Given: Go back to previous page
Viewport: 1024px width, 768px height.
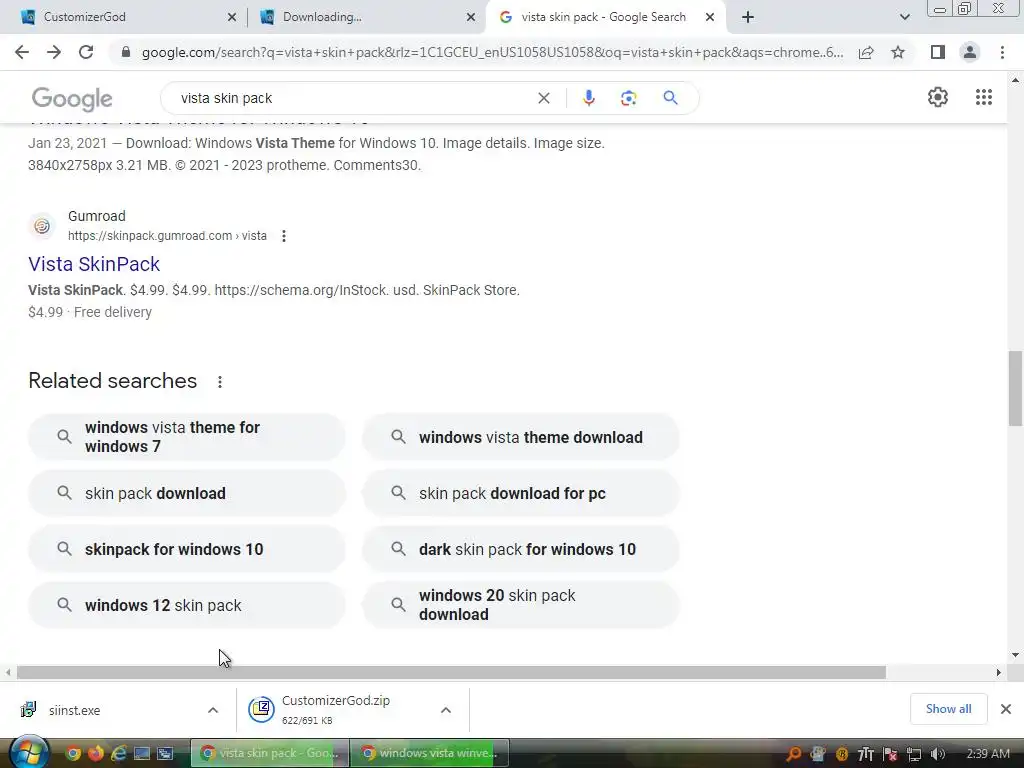Looking at the screenshot, I should [22, 52].
